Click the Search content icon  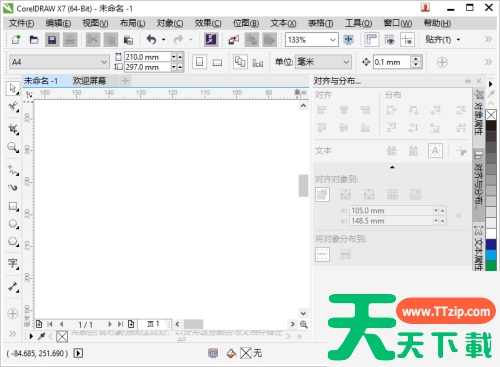[211, 40]
